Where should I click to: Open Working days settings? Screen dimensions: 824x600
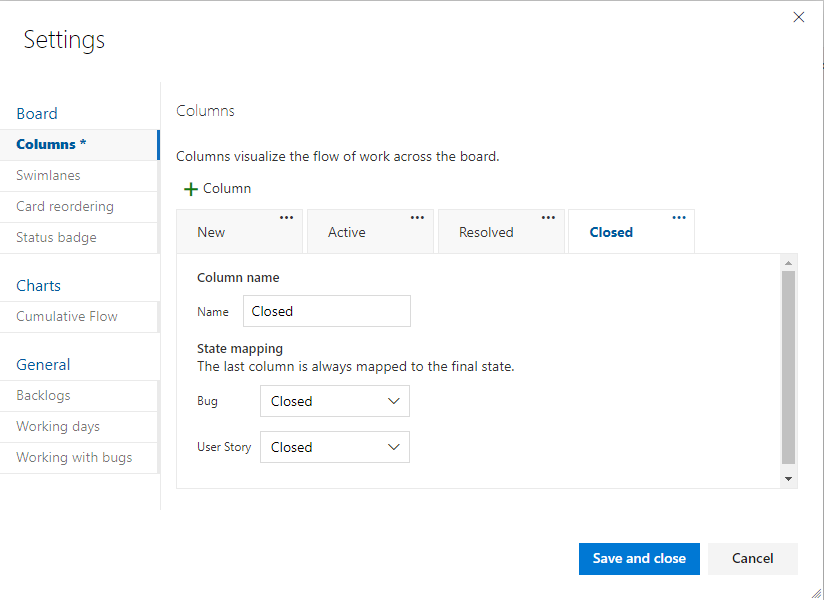(79, 427)
